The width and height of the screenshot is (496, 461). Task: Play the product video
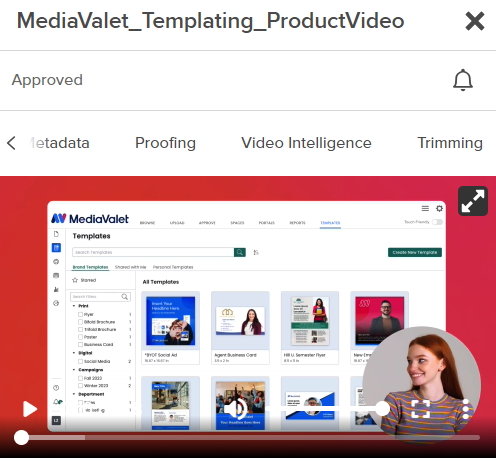(x=30, y=409)
